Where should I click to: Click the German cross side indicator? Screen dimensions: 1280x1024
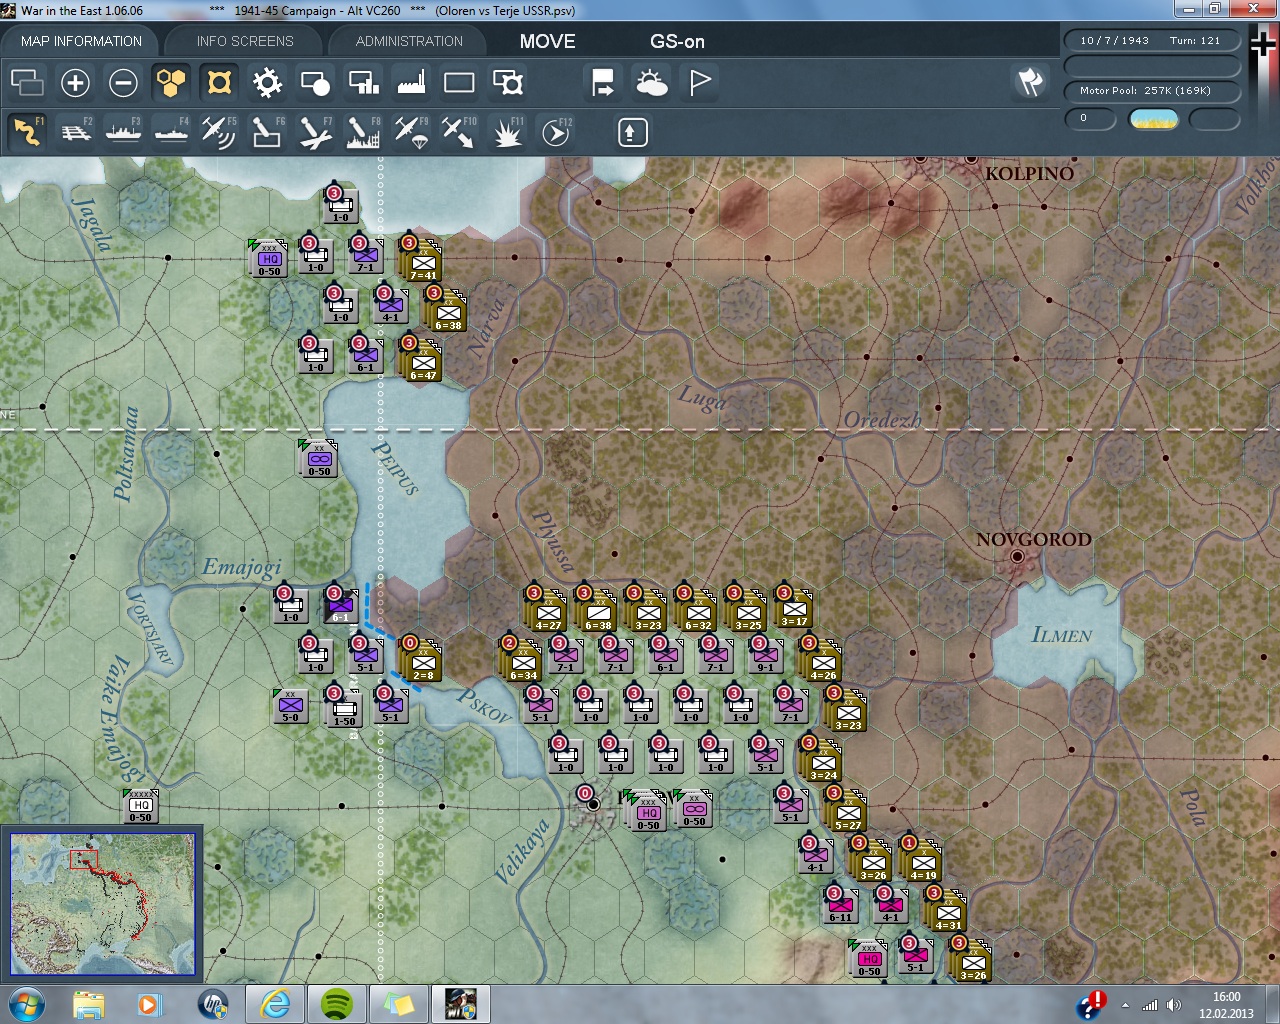(1262, 45)
